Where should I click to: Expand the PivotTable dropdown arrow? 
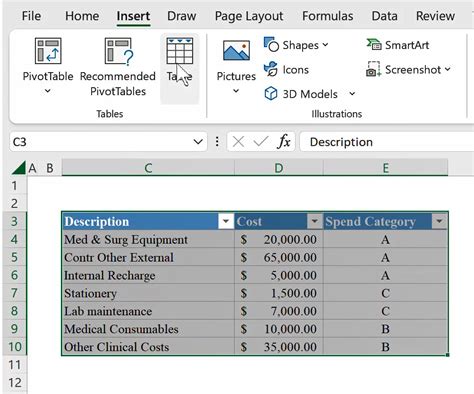(48, 91)
